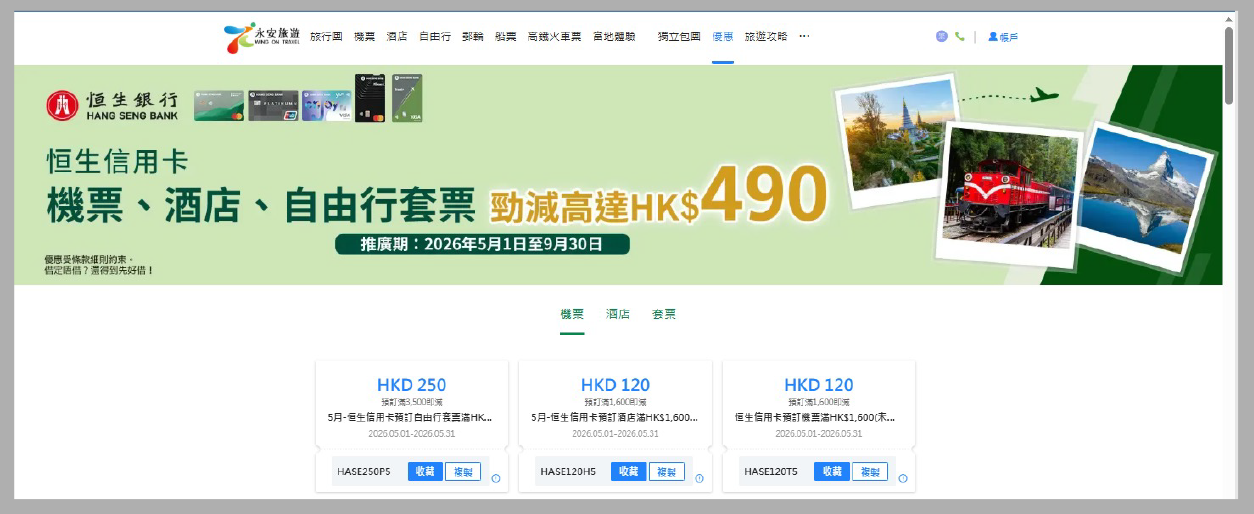Open info icon on HASE250P5 coupon
The image size is (1254, 514).
(495, 478)
